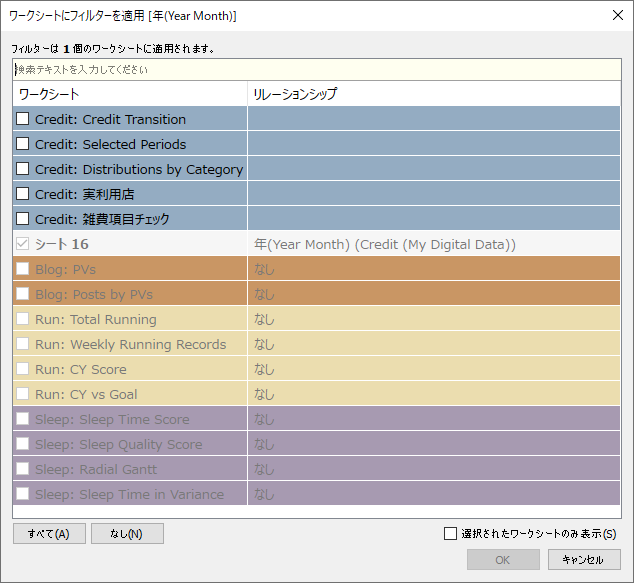Click the すべて(A) button

tap(49, 534)
